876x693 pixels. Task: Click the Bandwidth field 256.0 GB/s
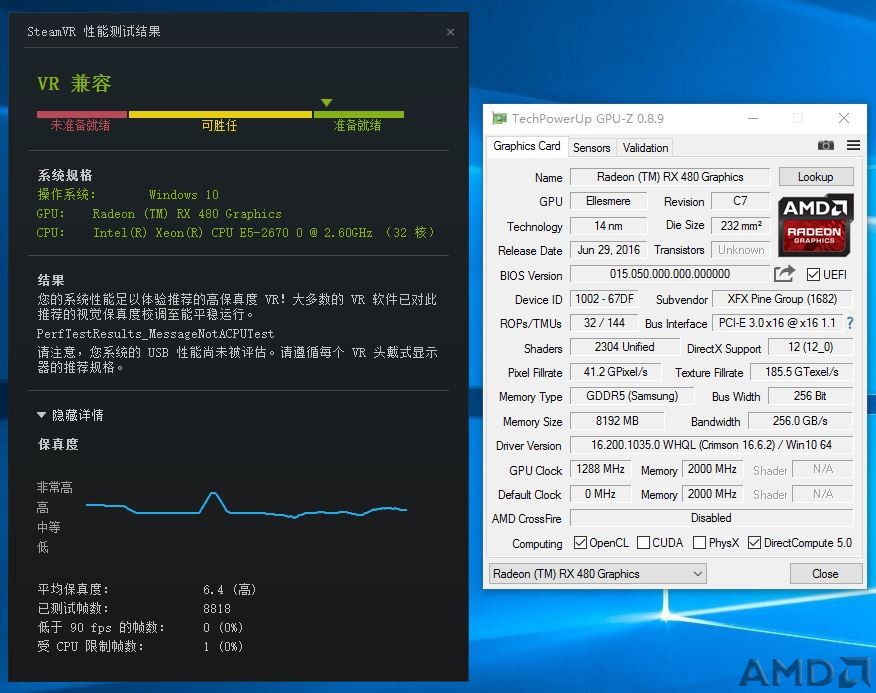tap(800, 421)
